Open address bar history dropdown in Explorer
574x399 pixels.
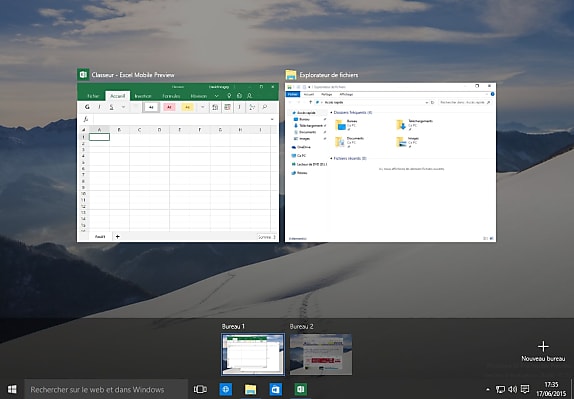click(427, 102)
